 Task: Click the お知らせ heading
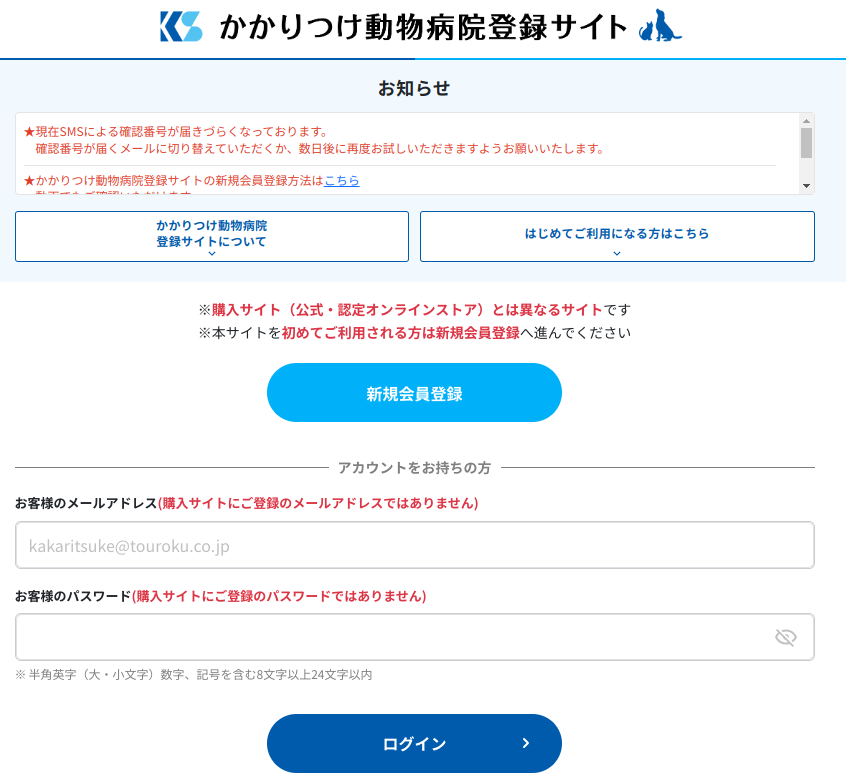414,88
